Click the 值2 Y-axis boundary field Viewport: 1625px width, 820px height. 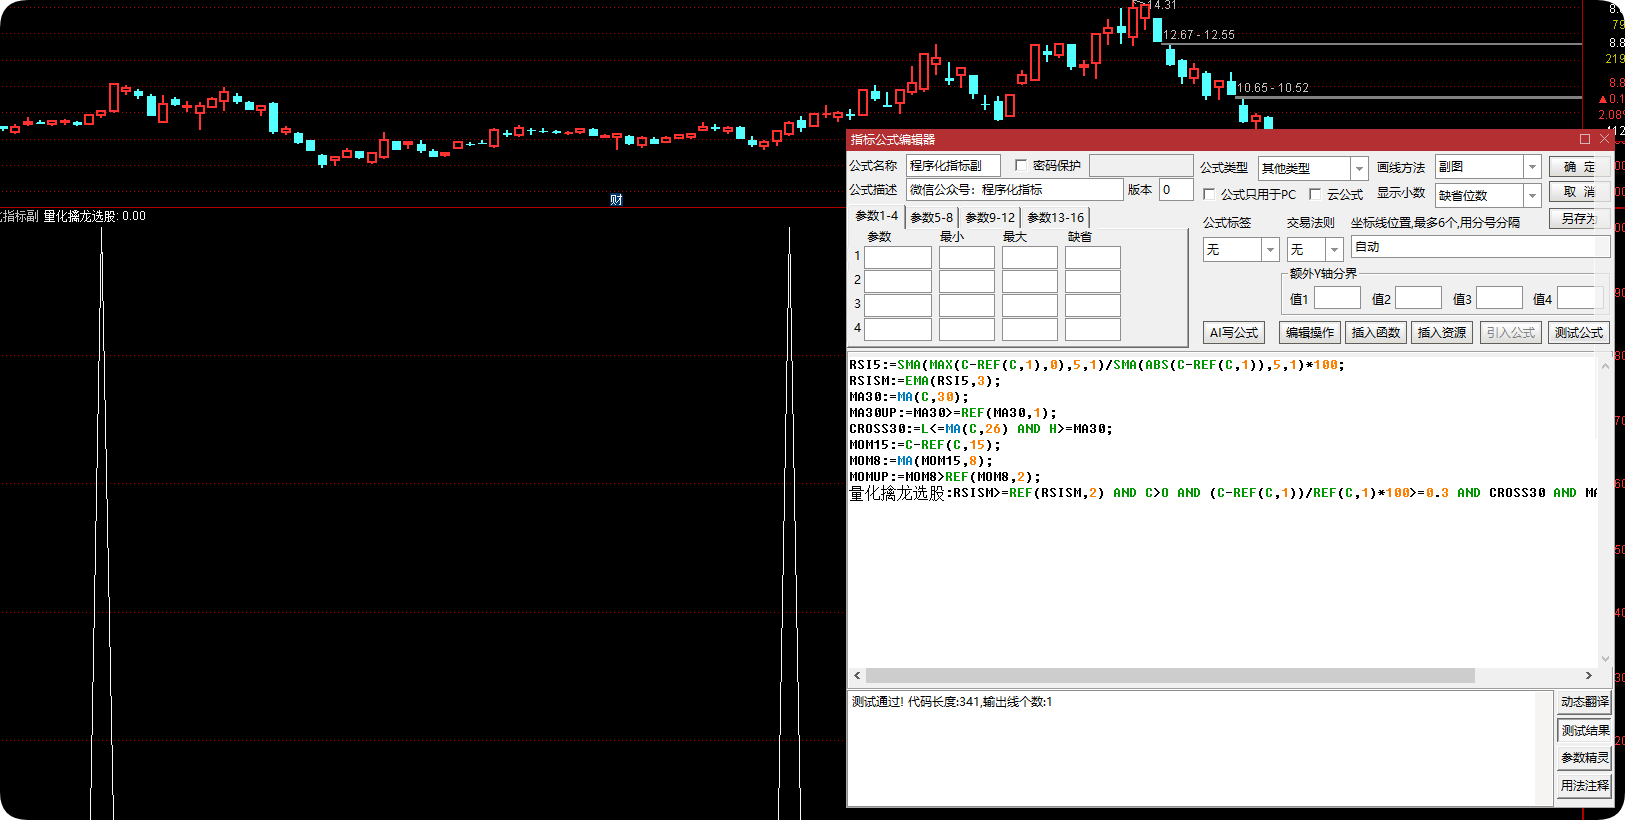[x=1419, y=298]
